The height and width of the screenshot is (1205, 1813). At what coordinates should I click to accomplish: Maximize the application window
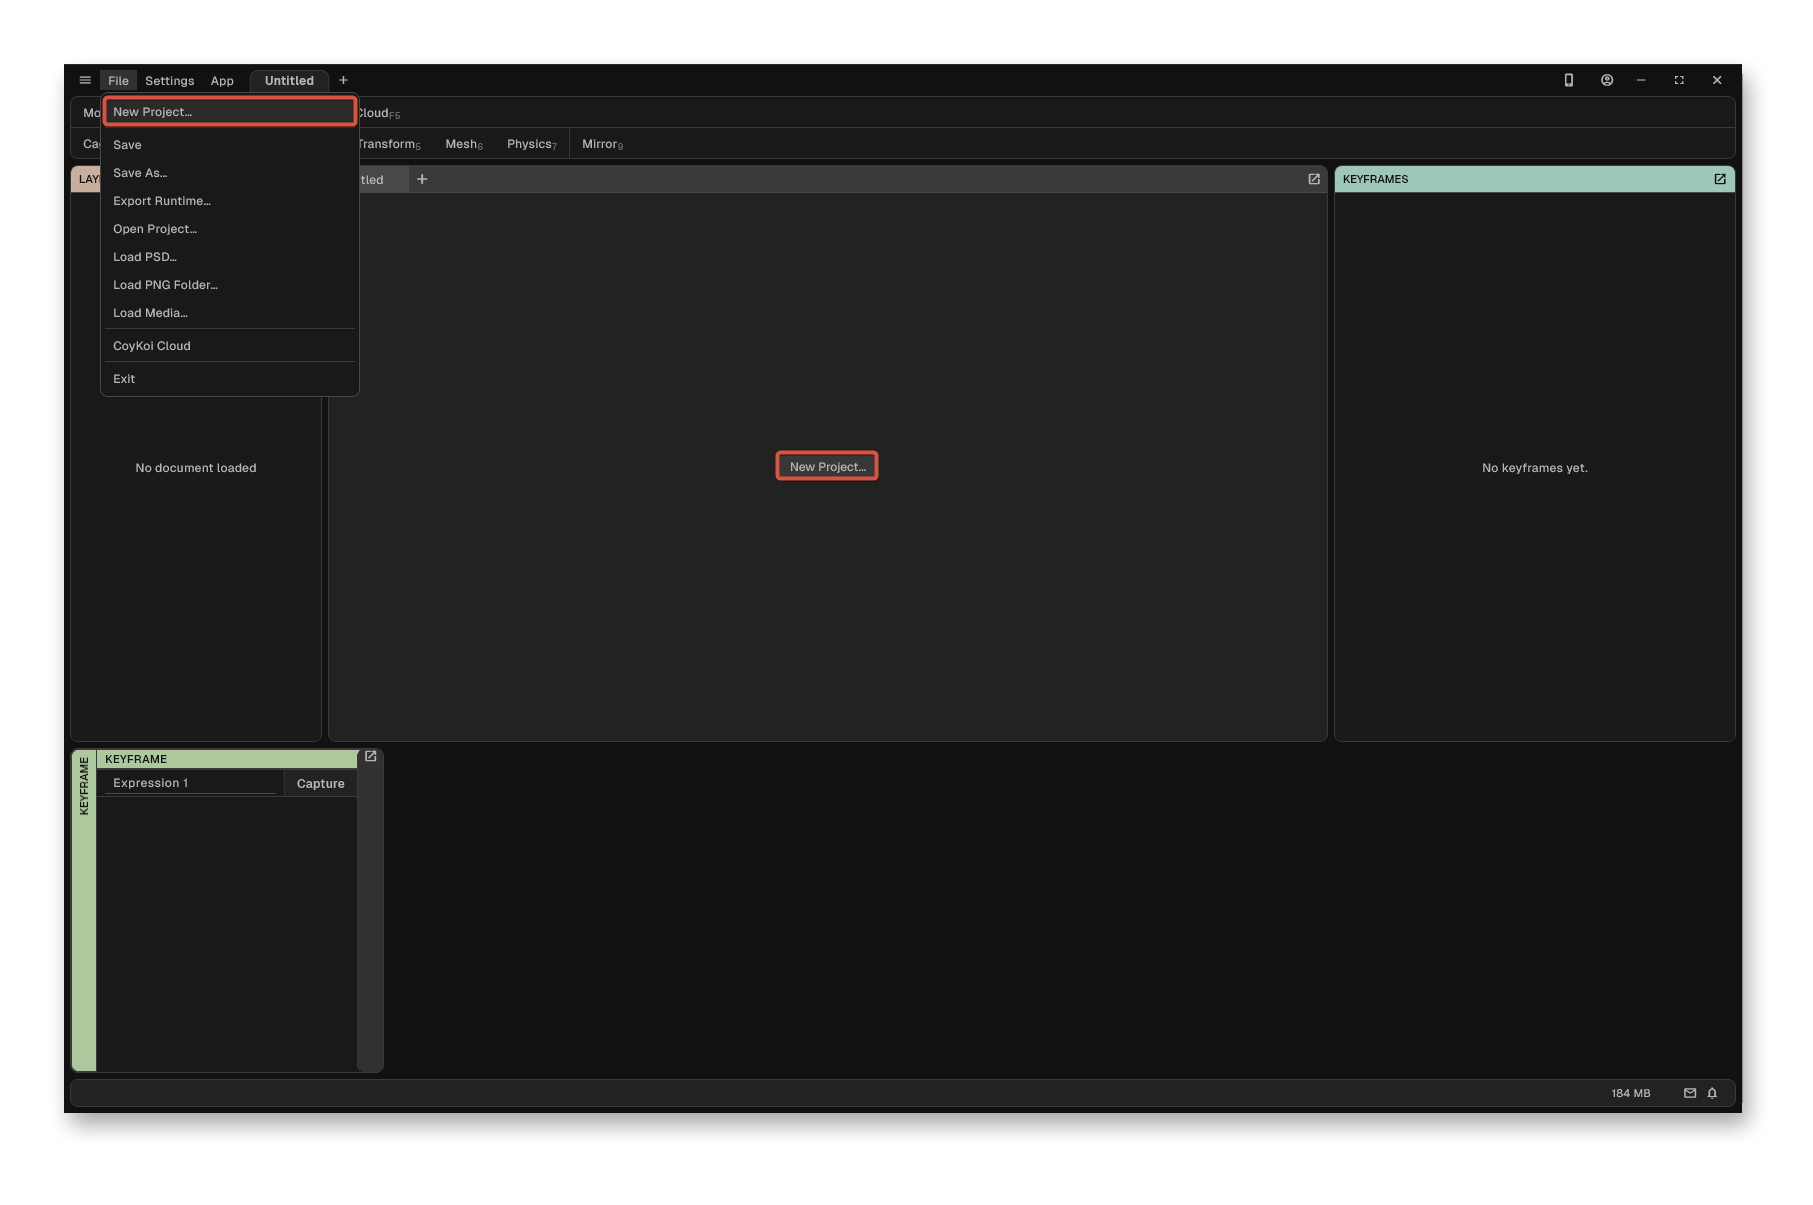click(1679, 80)
